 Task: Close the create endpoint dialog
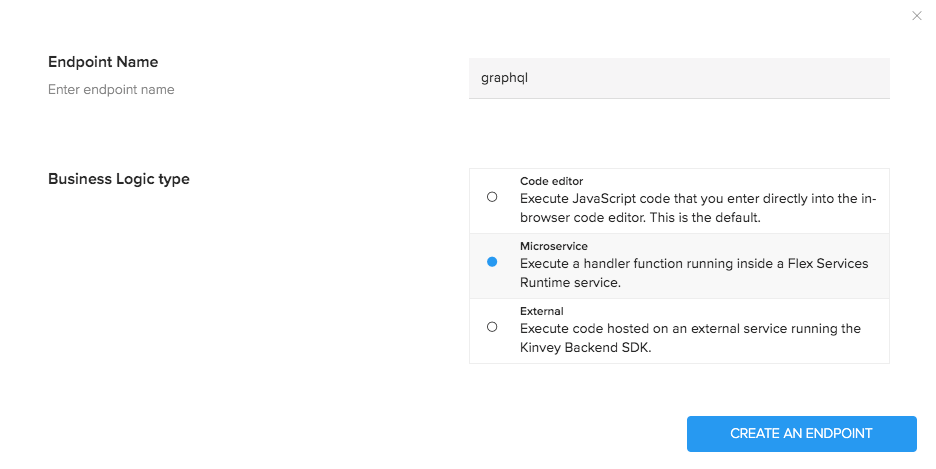pyautogui.click(x=917, y=16)
